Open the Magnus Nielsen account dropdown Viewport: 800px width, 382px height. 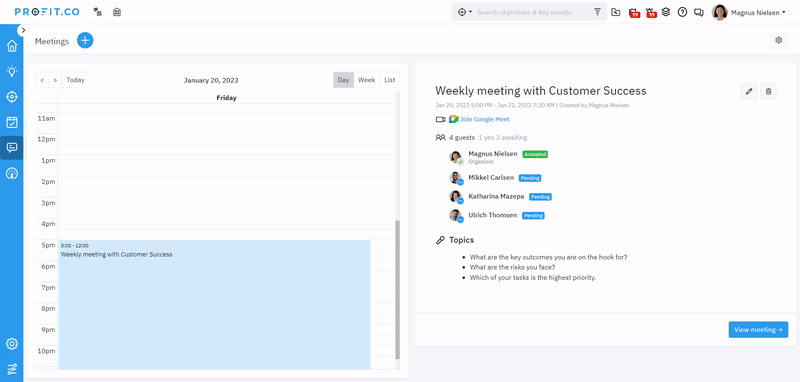pyautogui.click(x=758, y=12)
